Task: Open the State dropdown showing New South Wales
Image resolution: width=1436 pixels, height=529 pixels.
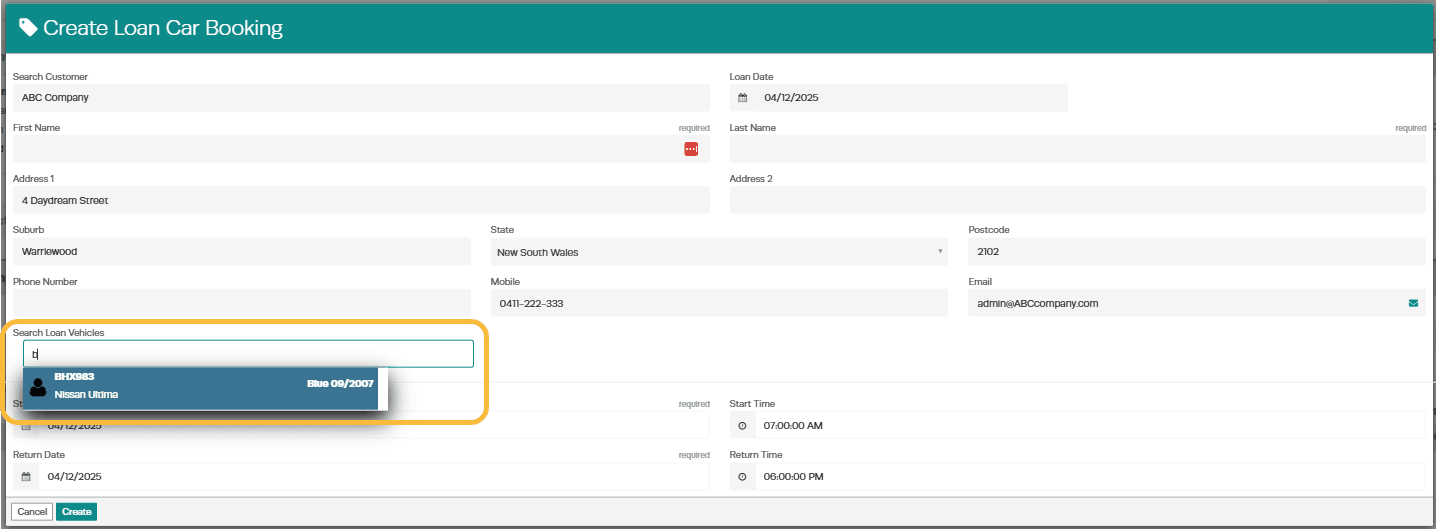Action: coord(719,252)
